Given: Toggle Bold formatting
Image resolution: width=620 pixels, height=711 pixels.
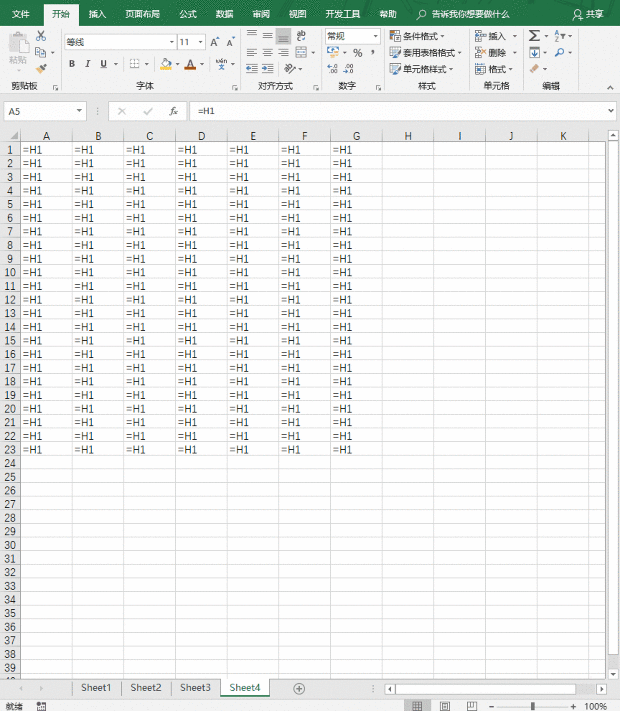Looking at the screenshot, I should [72, 64].
